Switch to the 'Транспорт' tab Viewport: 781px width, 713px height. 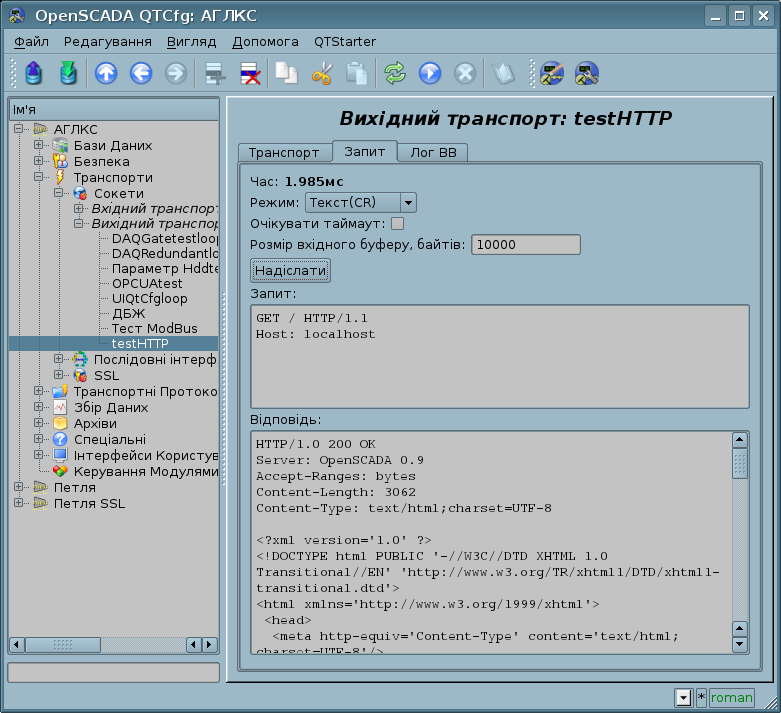[284, 153]
